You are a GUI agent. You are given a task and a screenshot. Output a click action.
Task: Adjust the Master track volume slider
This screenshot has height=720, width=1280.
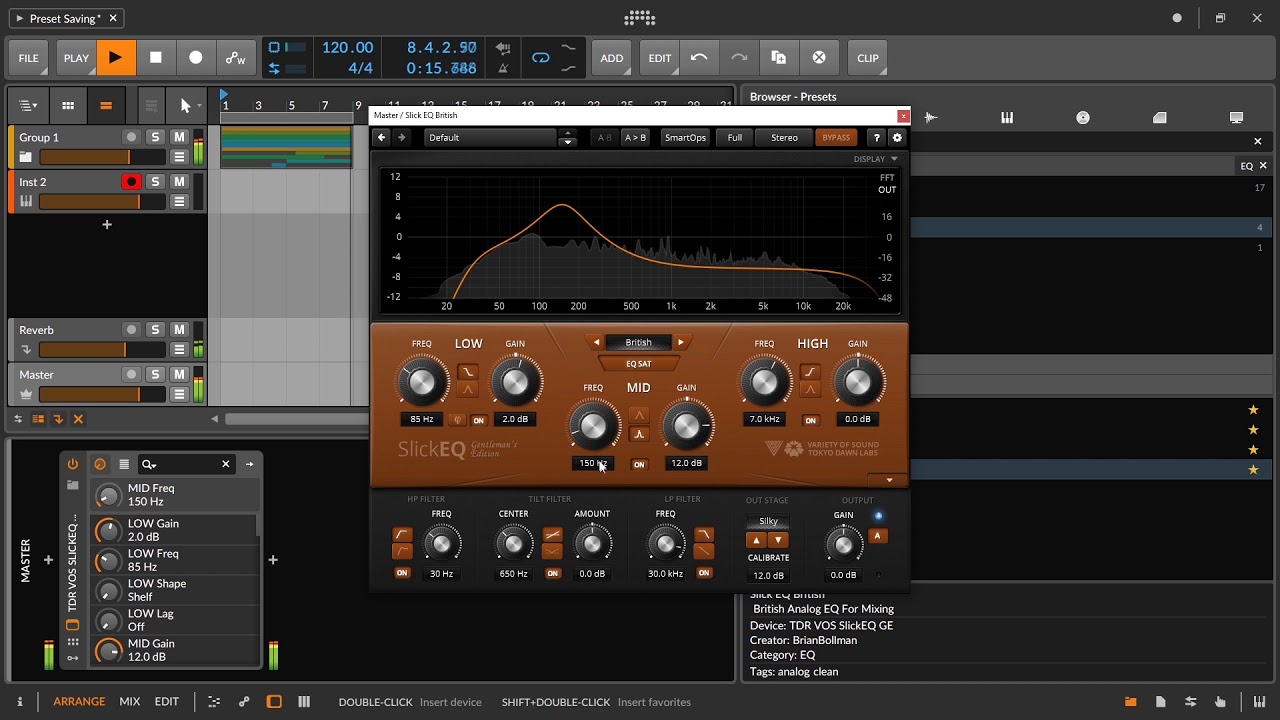coord(102,394)
